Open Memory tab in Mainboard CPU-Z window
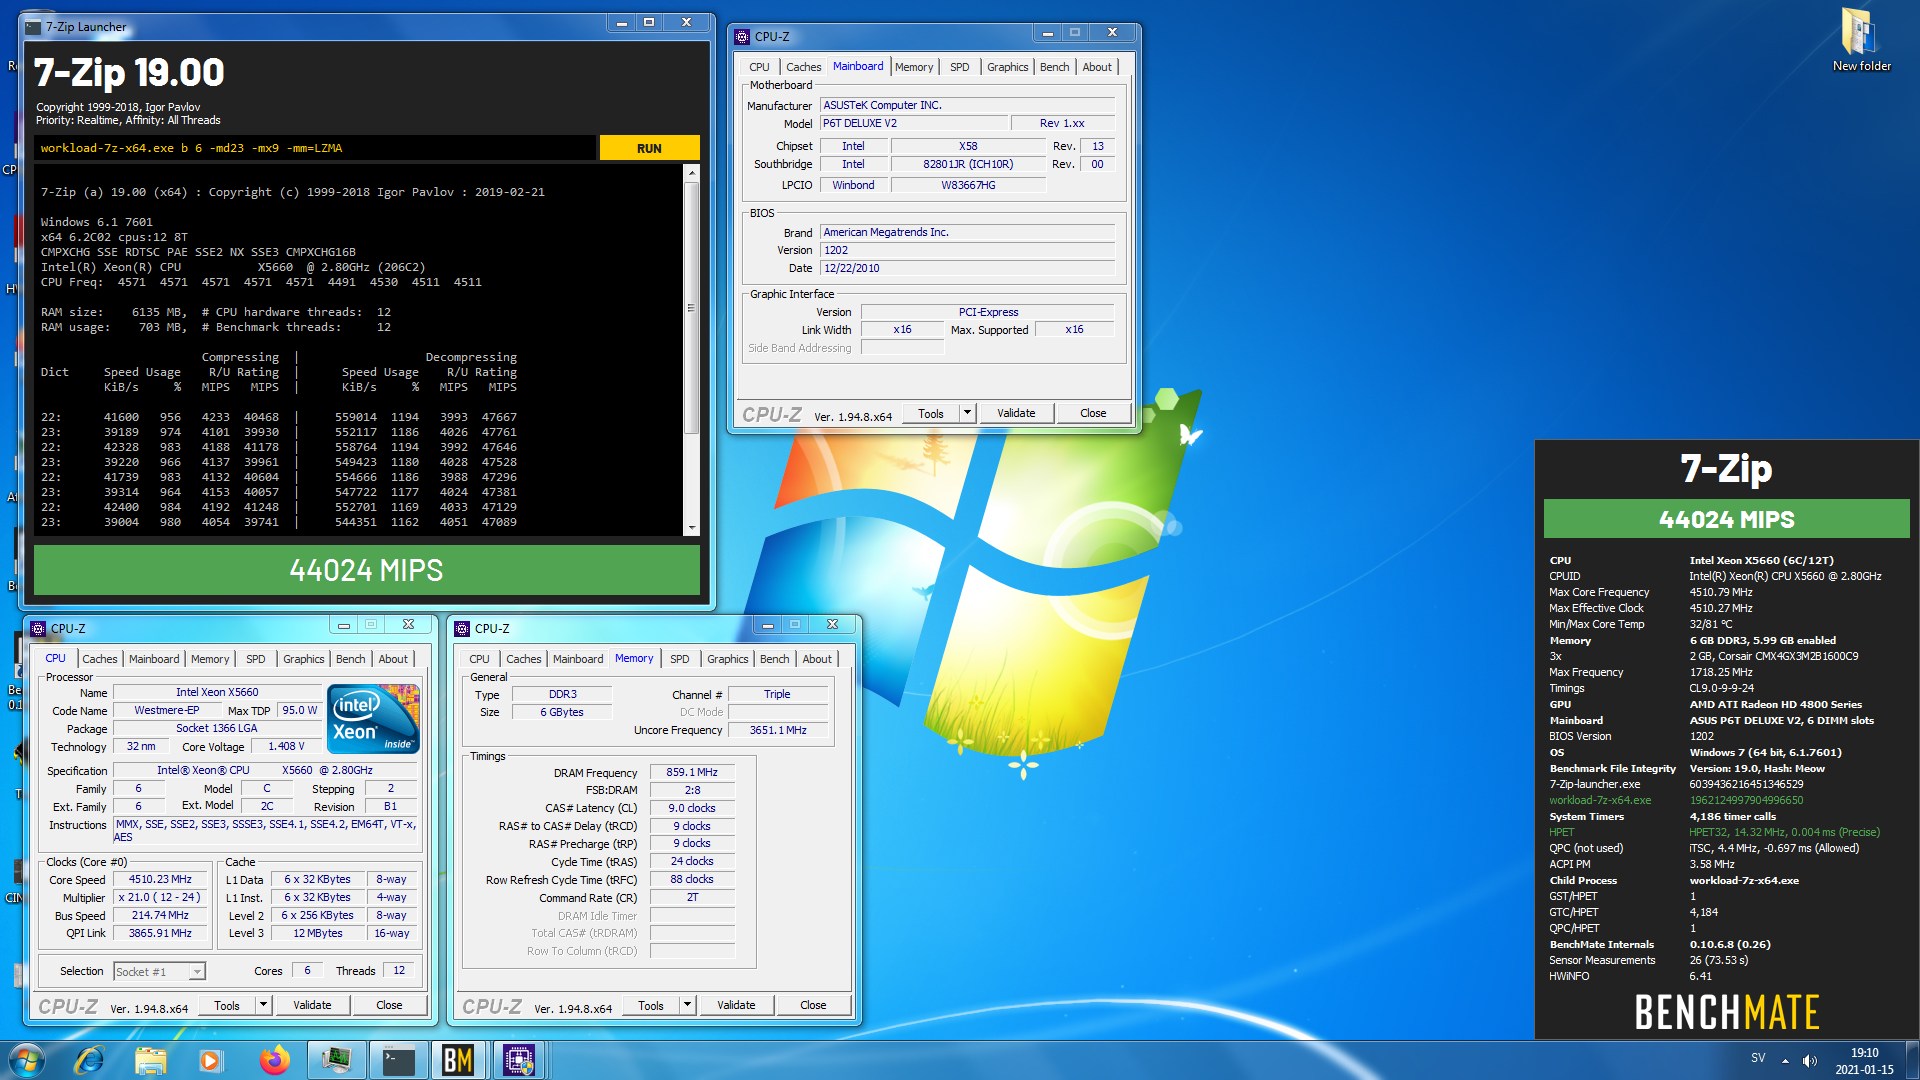This screenshot has width=1920, height=1080. (914, 67)
